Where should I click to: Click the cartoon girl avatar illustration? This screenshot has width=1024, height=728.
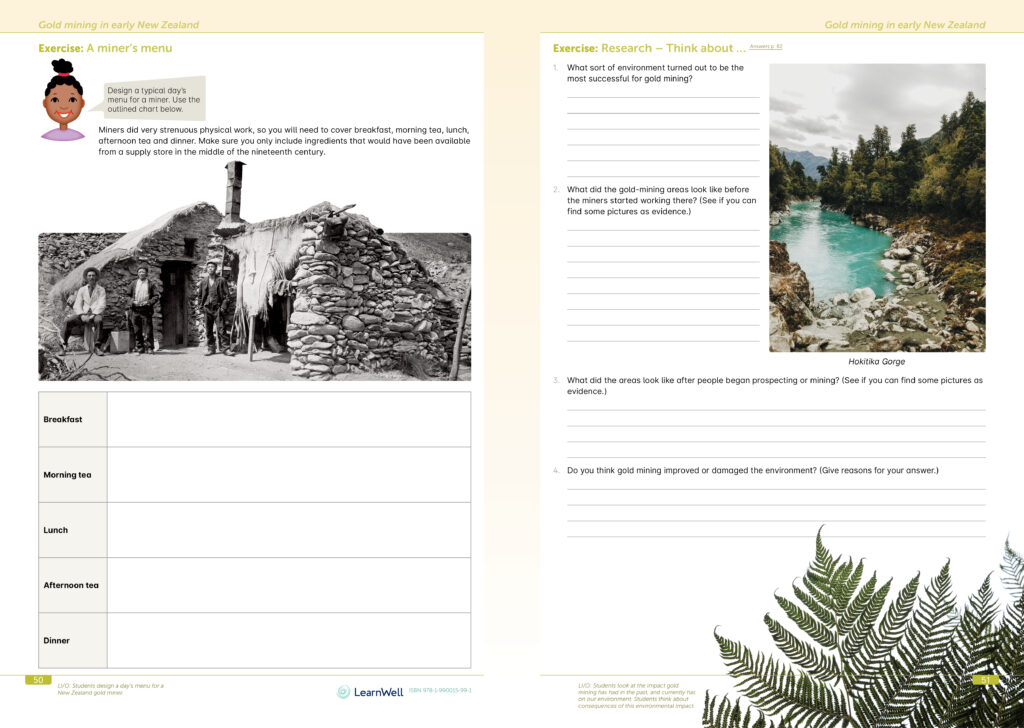click(63, 100)
